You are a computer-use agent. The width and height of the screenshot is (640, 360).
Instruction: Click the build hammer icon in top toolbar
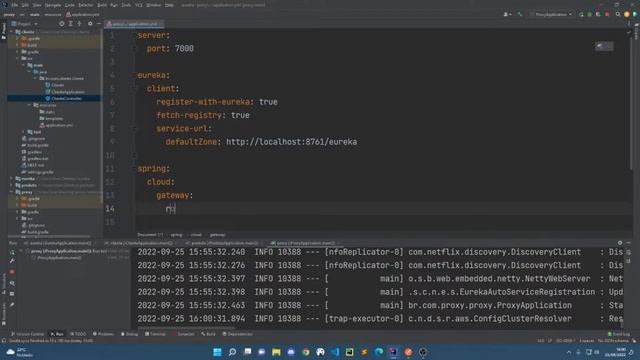point(520,14)
